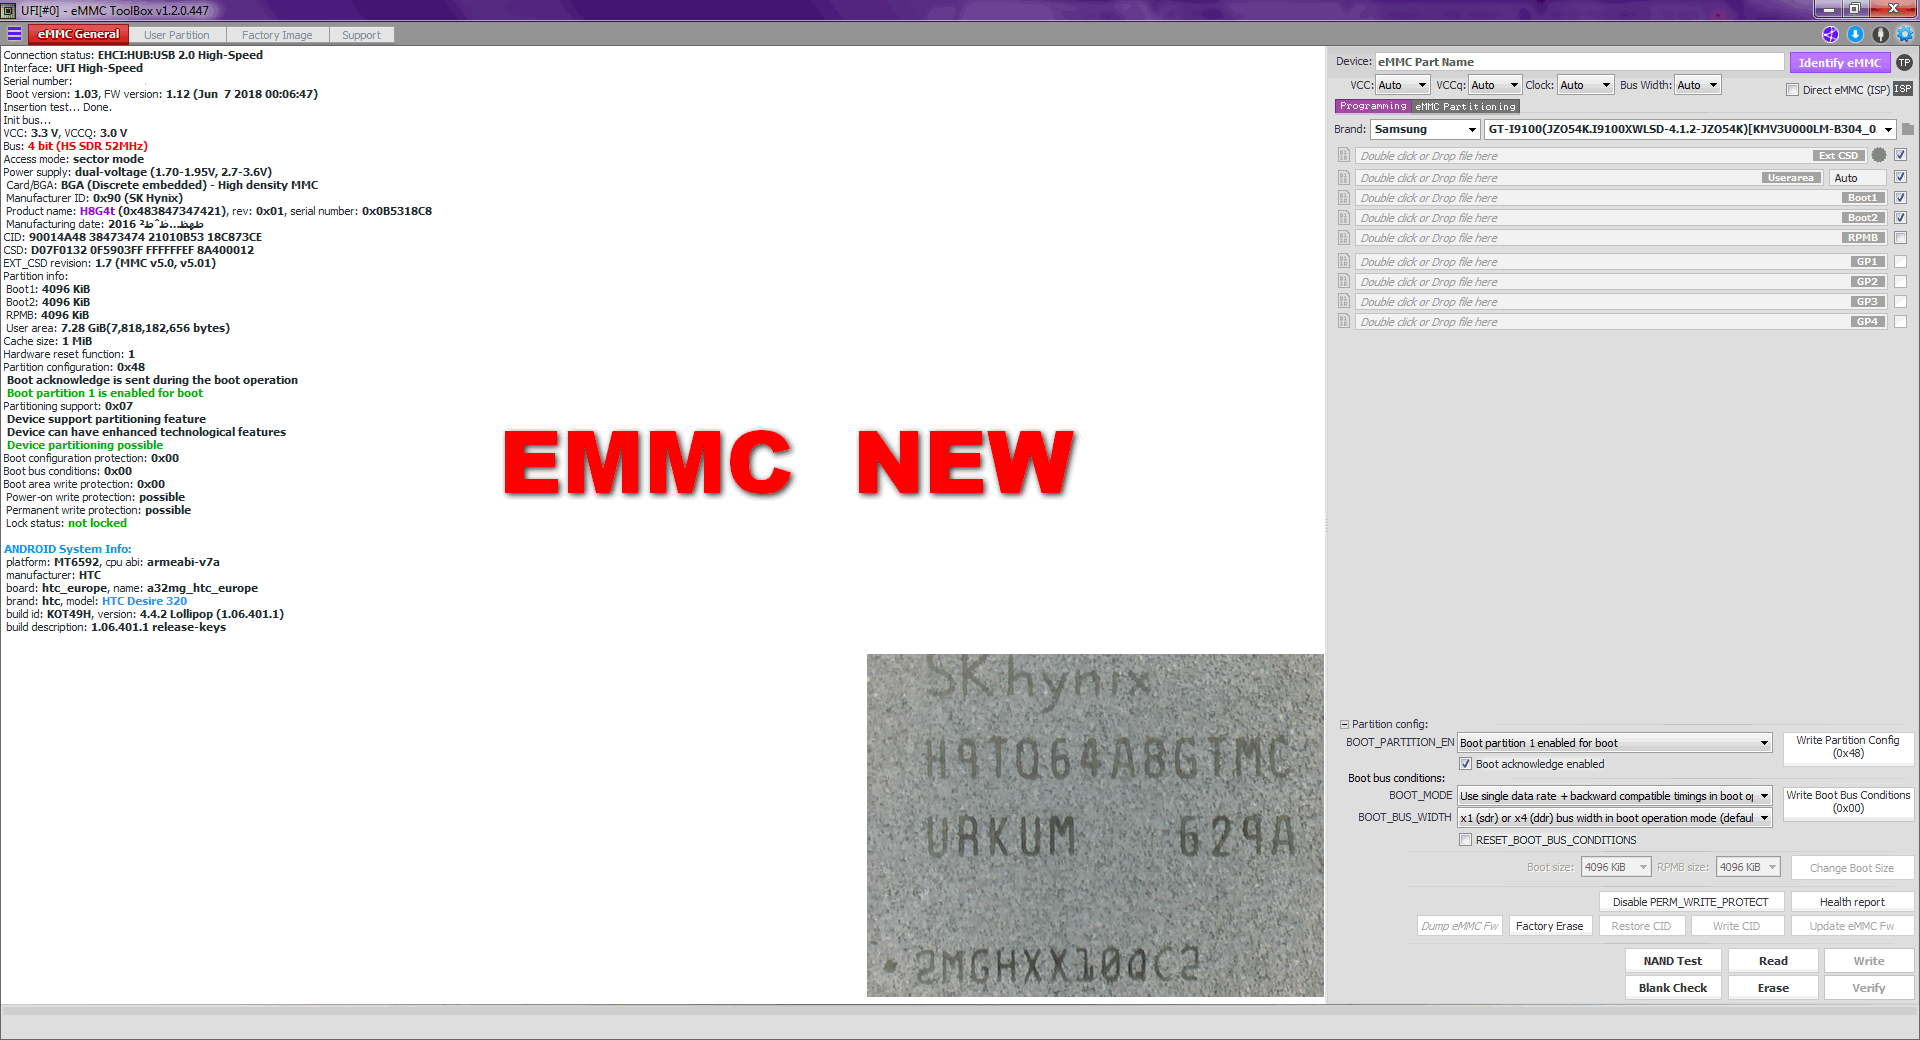1920x1040 pixels.
Task: Open the Support tab
Action: [x=361, y=35]
